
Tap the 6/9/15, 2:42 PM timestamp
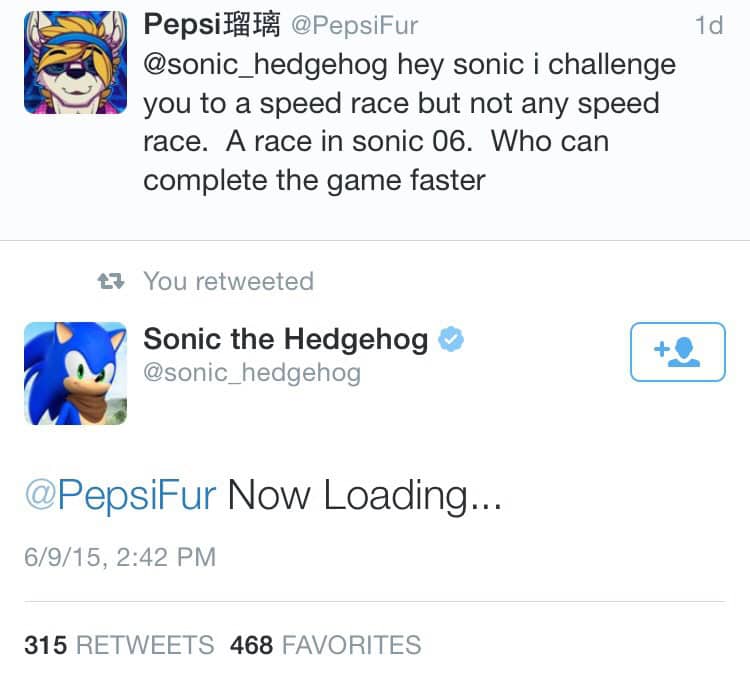tap(120, 557)
